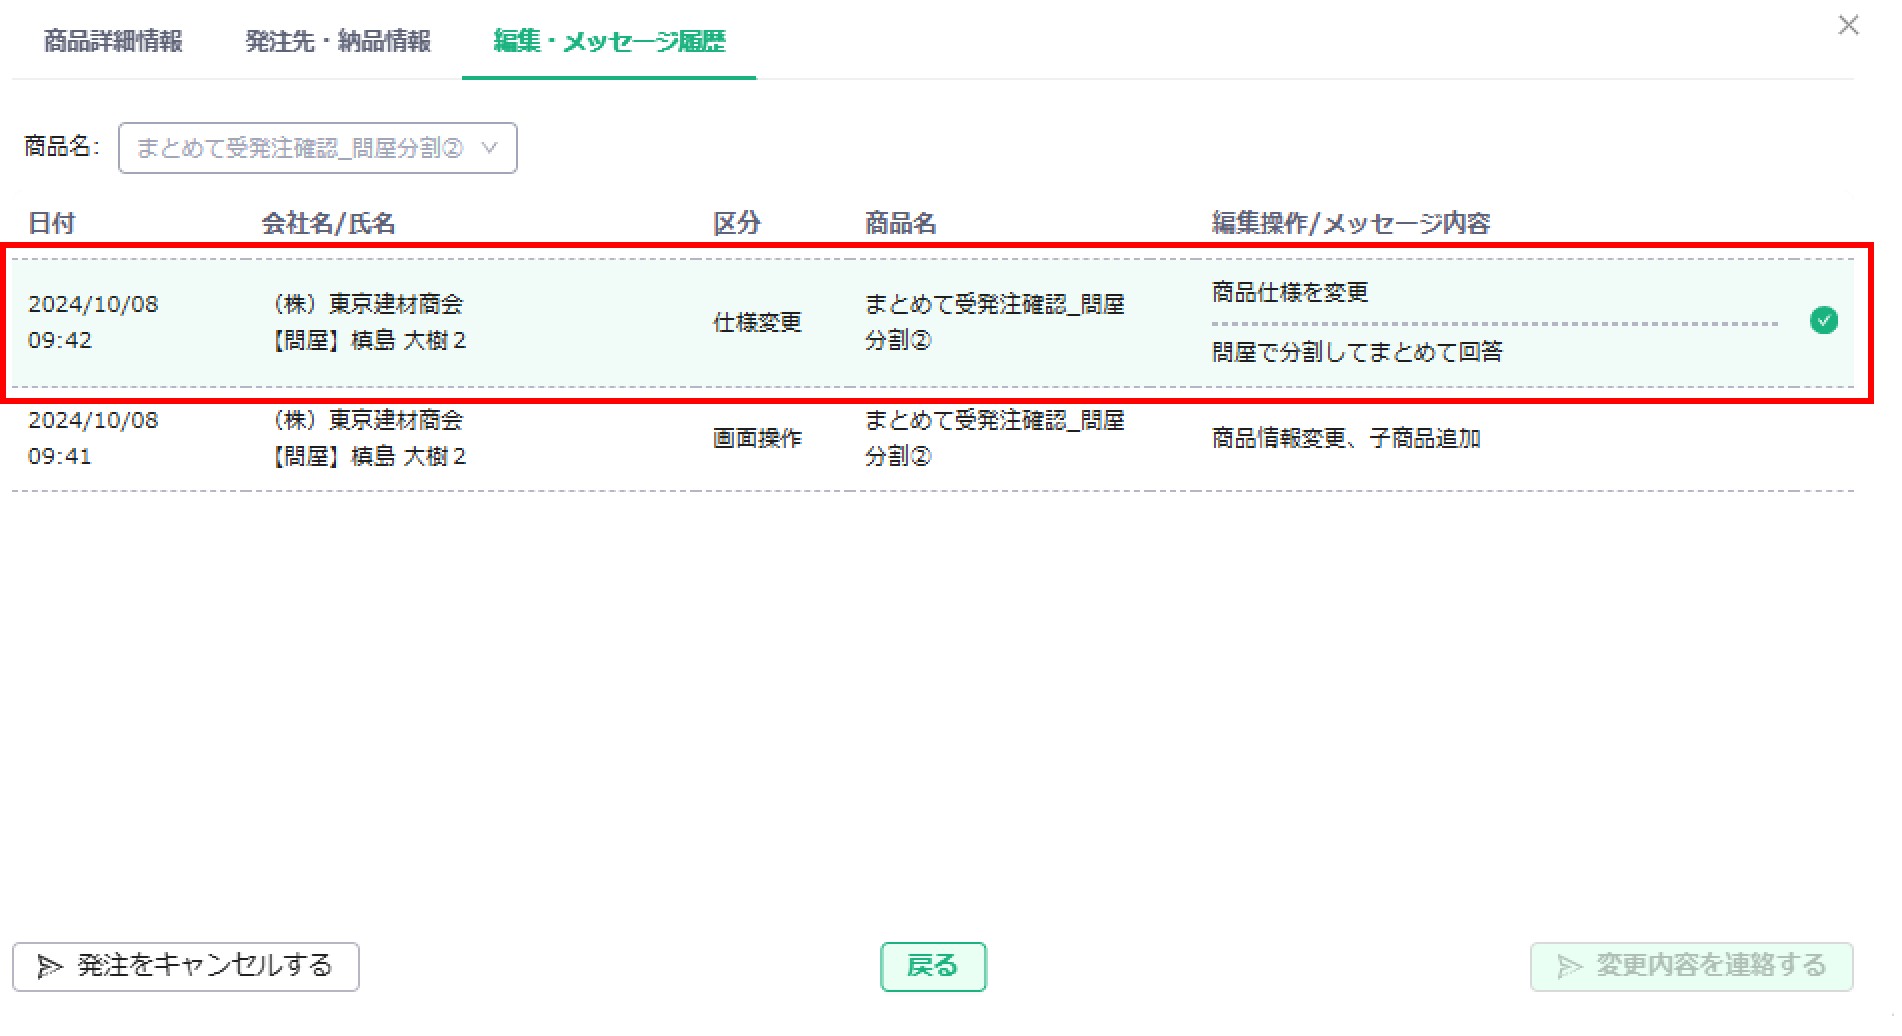
Task: Click the 商品名 column header
Action: [x=901, y=223]
